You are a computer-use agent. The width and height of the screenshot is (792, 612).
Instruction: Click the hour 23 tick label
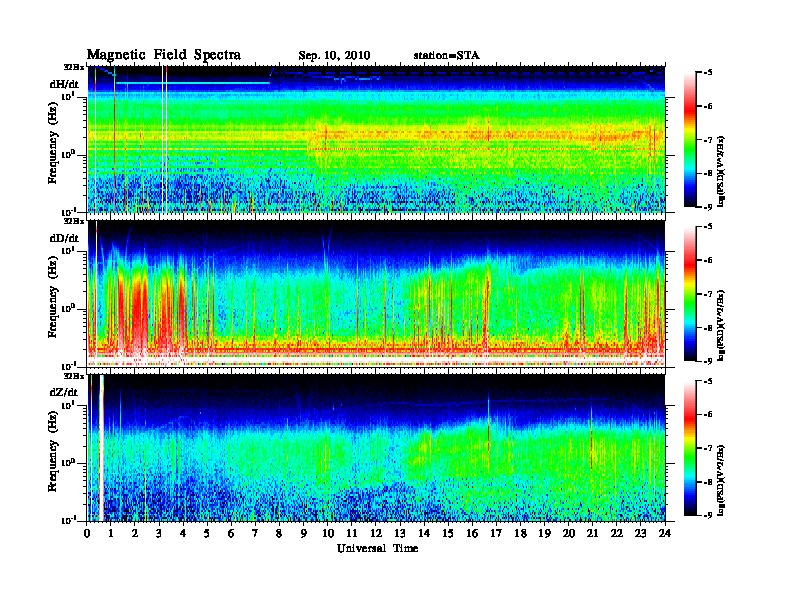tap(640, 534)
